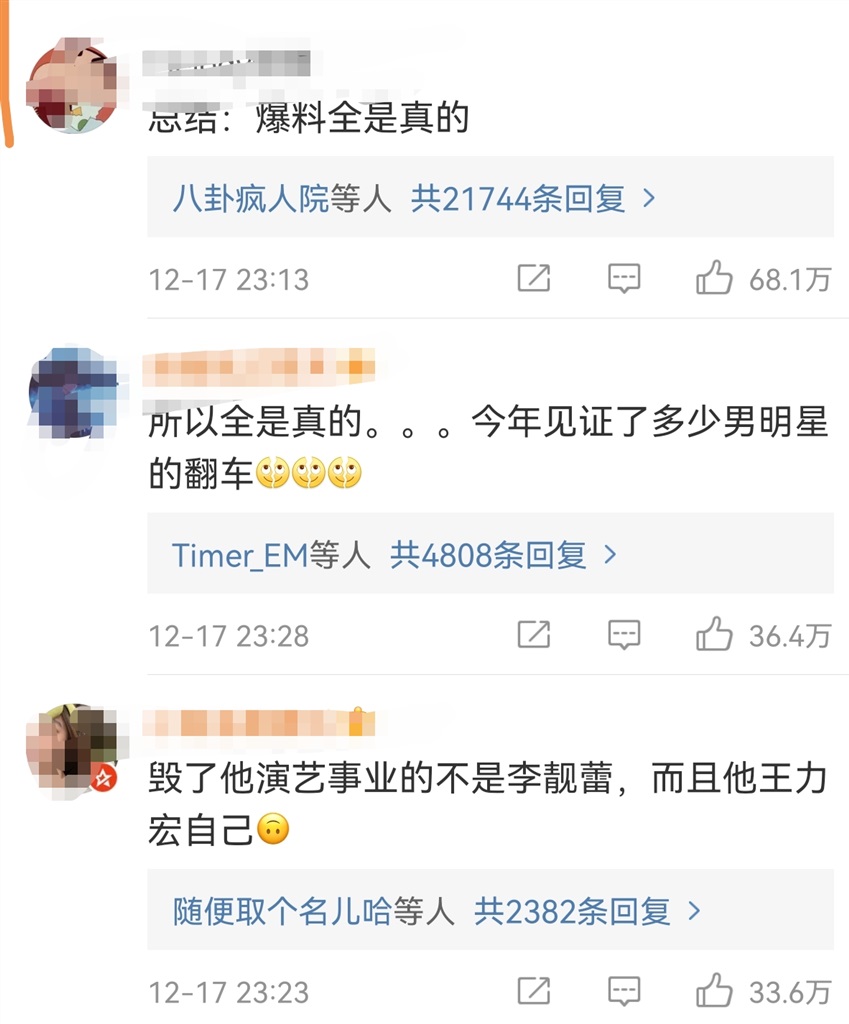Reply to the 12-17 23:23 comment
This screenshot has width=849, height=1024.
(x=624, y=991)
